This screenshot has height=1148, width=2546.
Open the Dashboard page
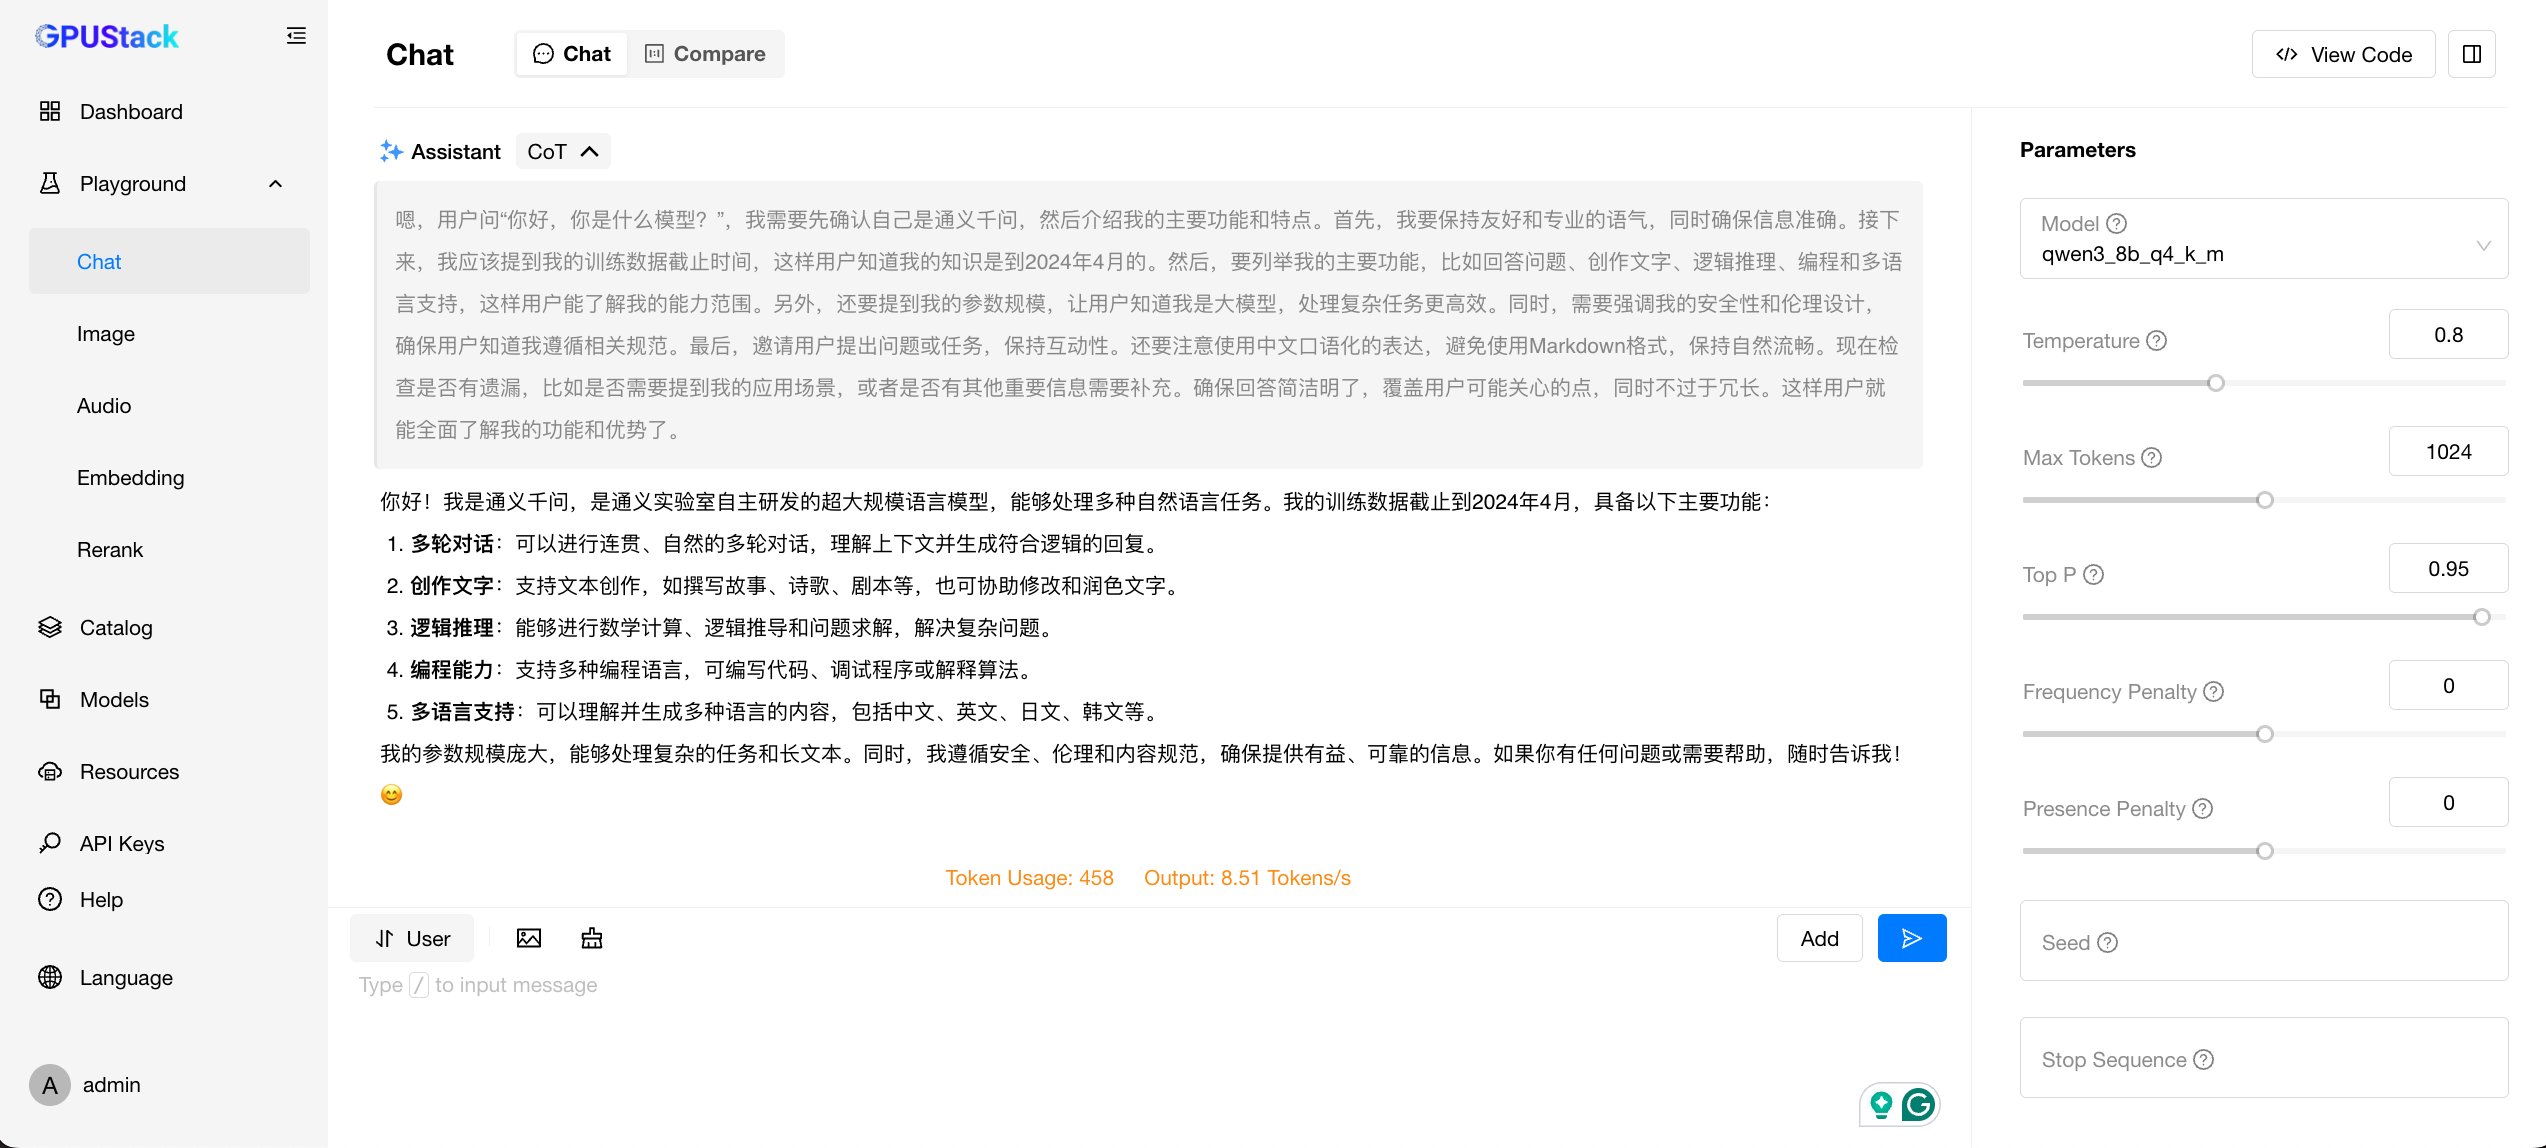[x=131, y=112]
